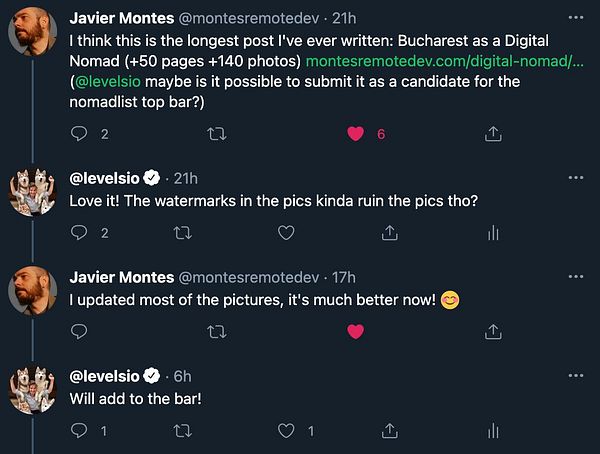Unlike Javier's tweet with 6 likes
Screen dimensions: 600x454
click(354, 132)
